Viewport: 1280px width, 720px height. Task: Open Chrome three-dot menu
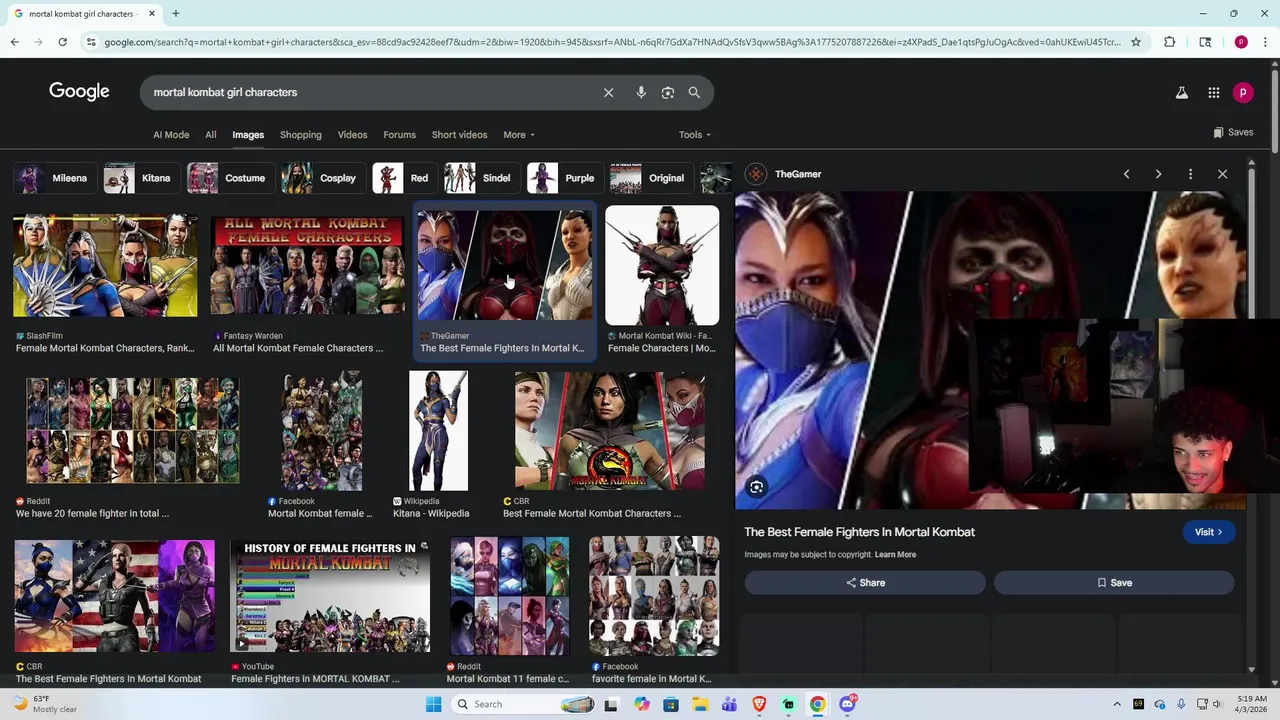1265,42
